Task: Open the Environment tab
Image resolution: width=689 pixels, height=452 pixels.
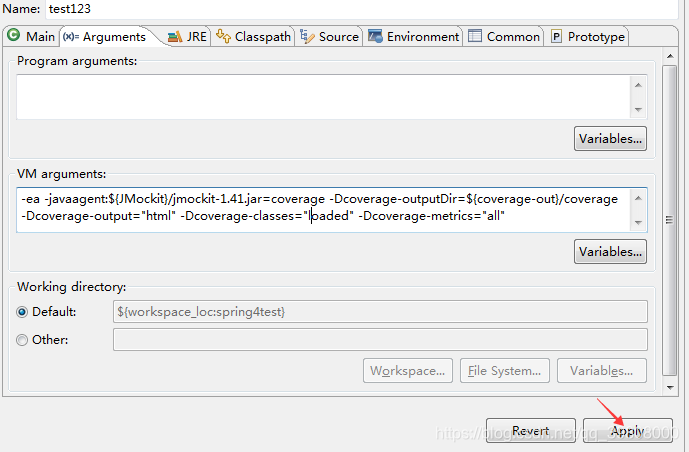Action: pos(413,36)
